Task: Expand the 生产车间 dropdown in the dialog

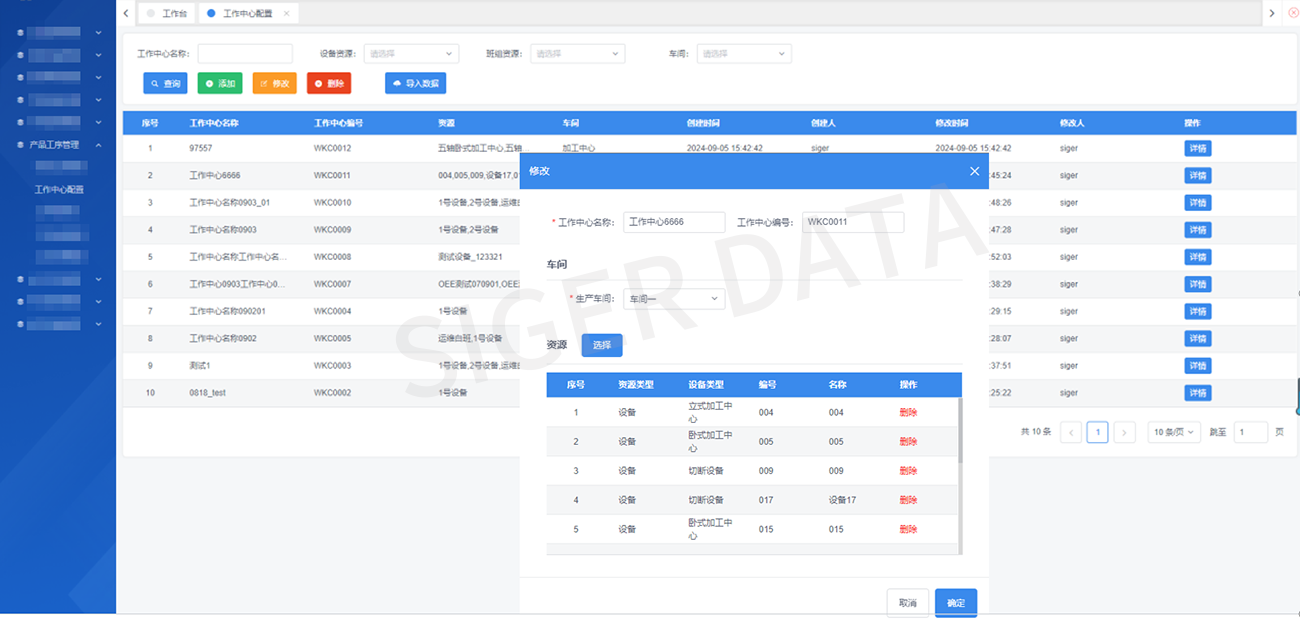Action: (673, 298)
